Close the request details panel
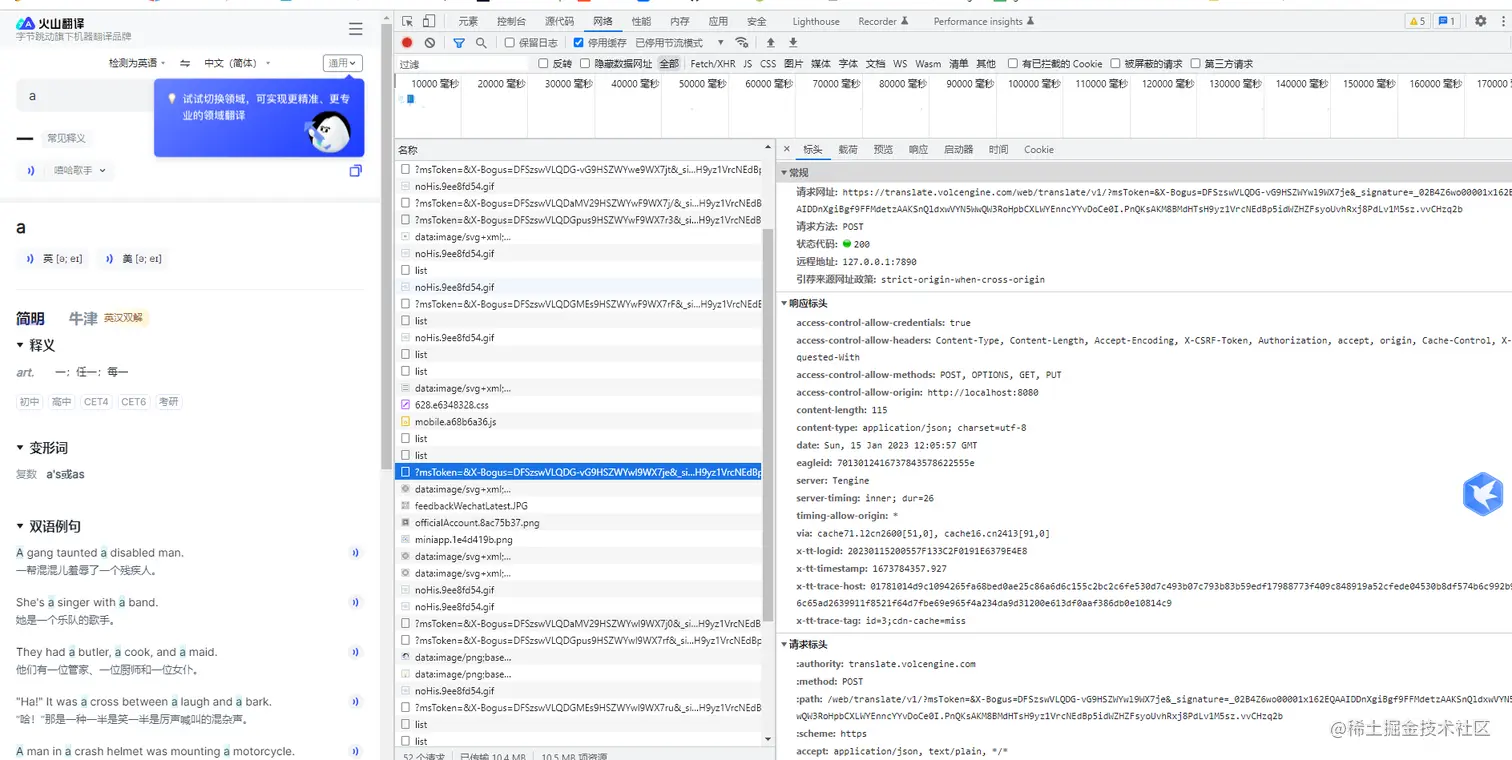Viewport: 1512px width, 760px height. point(786,149)
